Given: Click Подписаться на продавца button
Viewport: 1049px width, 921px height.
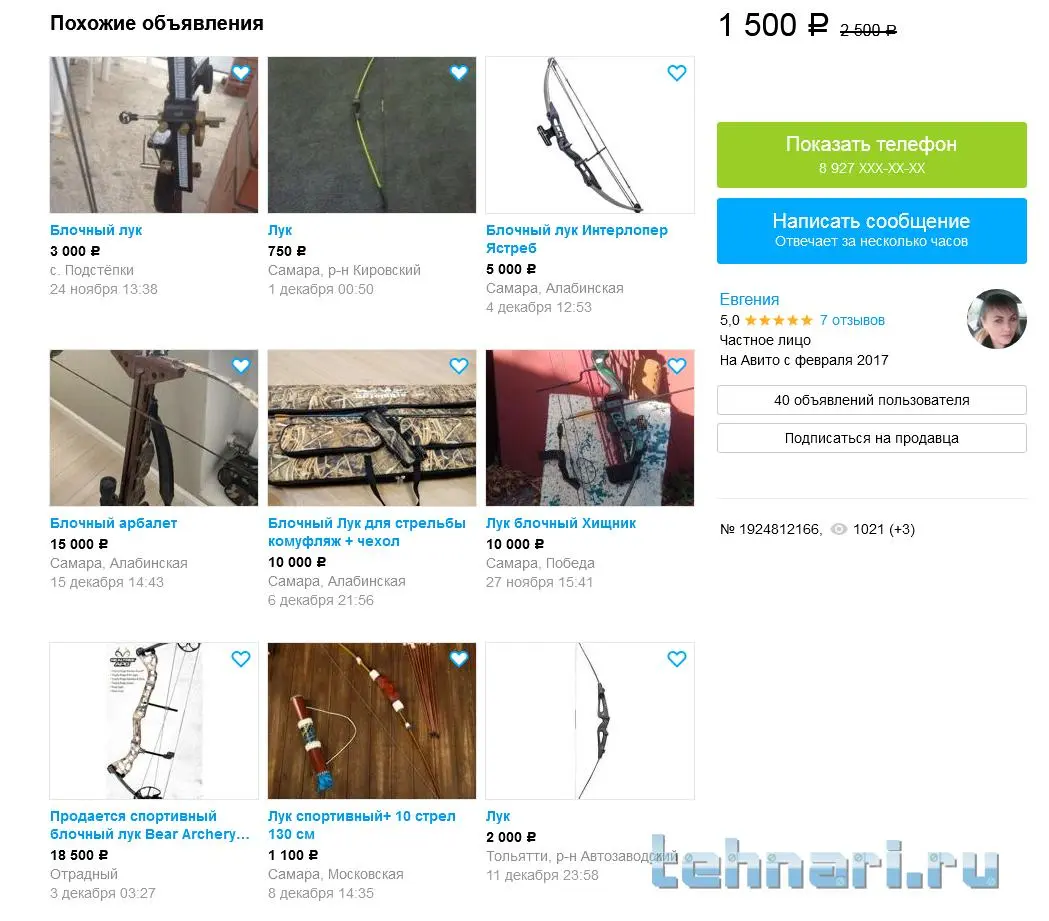Looking at the screenshot, I should (872, 438).
